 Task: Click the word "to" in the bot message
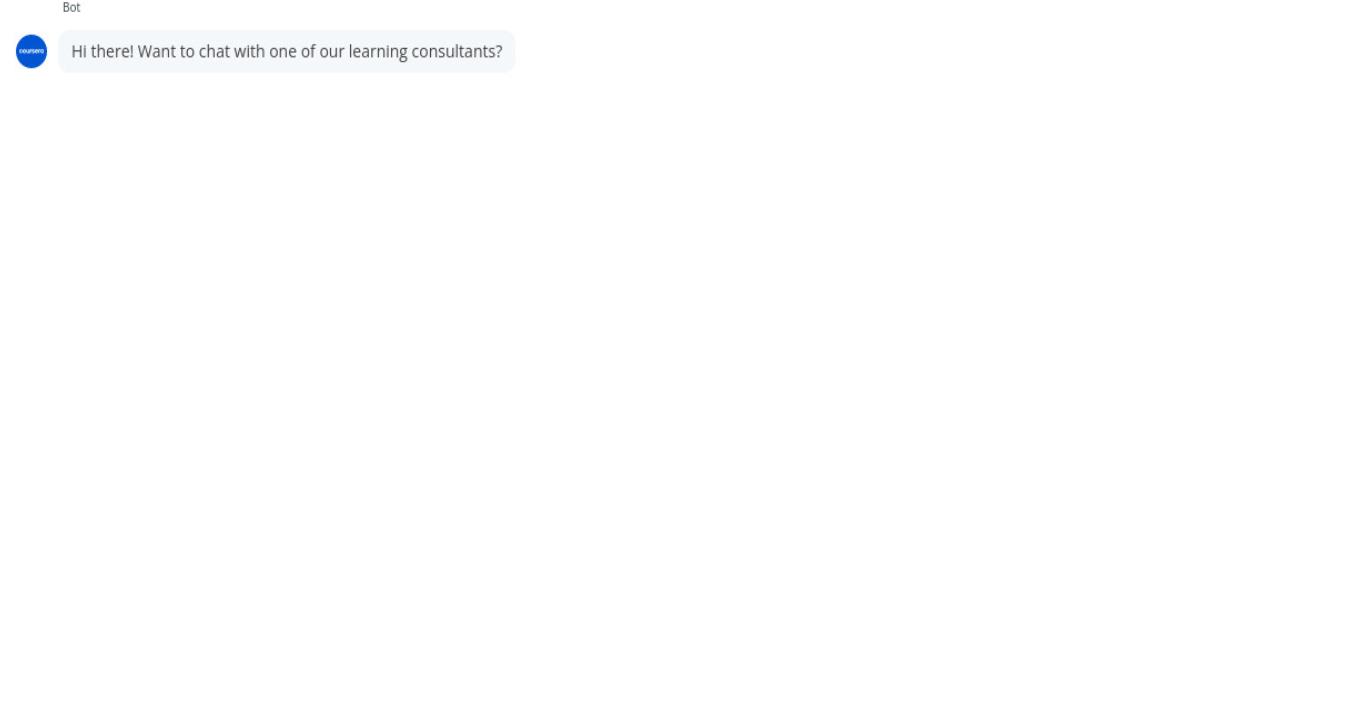187,51
